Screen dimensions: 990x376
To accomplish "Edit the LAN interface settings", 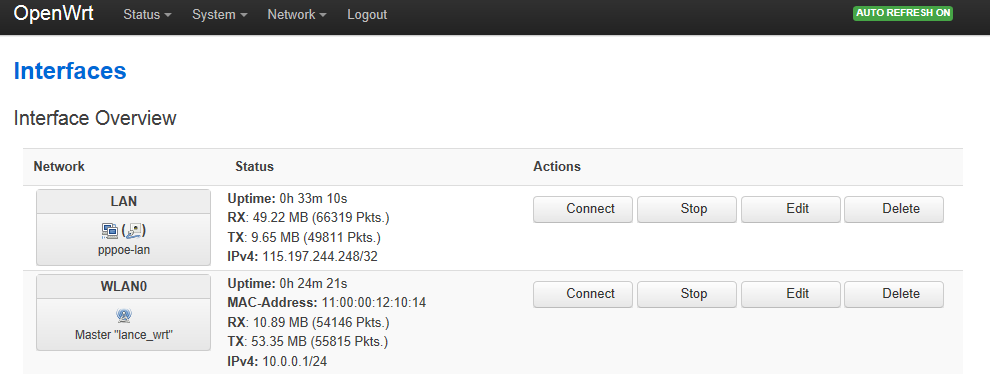I will (790, 209).
